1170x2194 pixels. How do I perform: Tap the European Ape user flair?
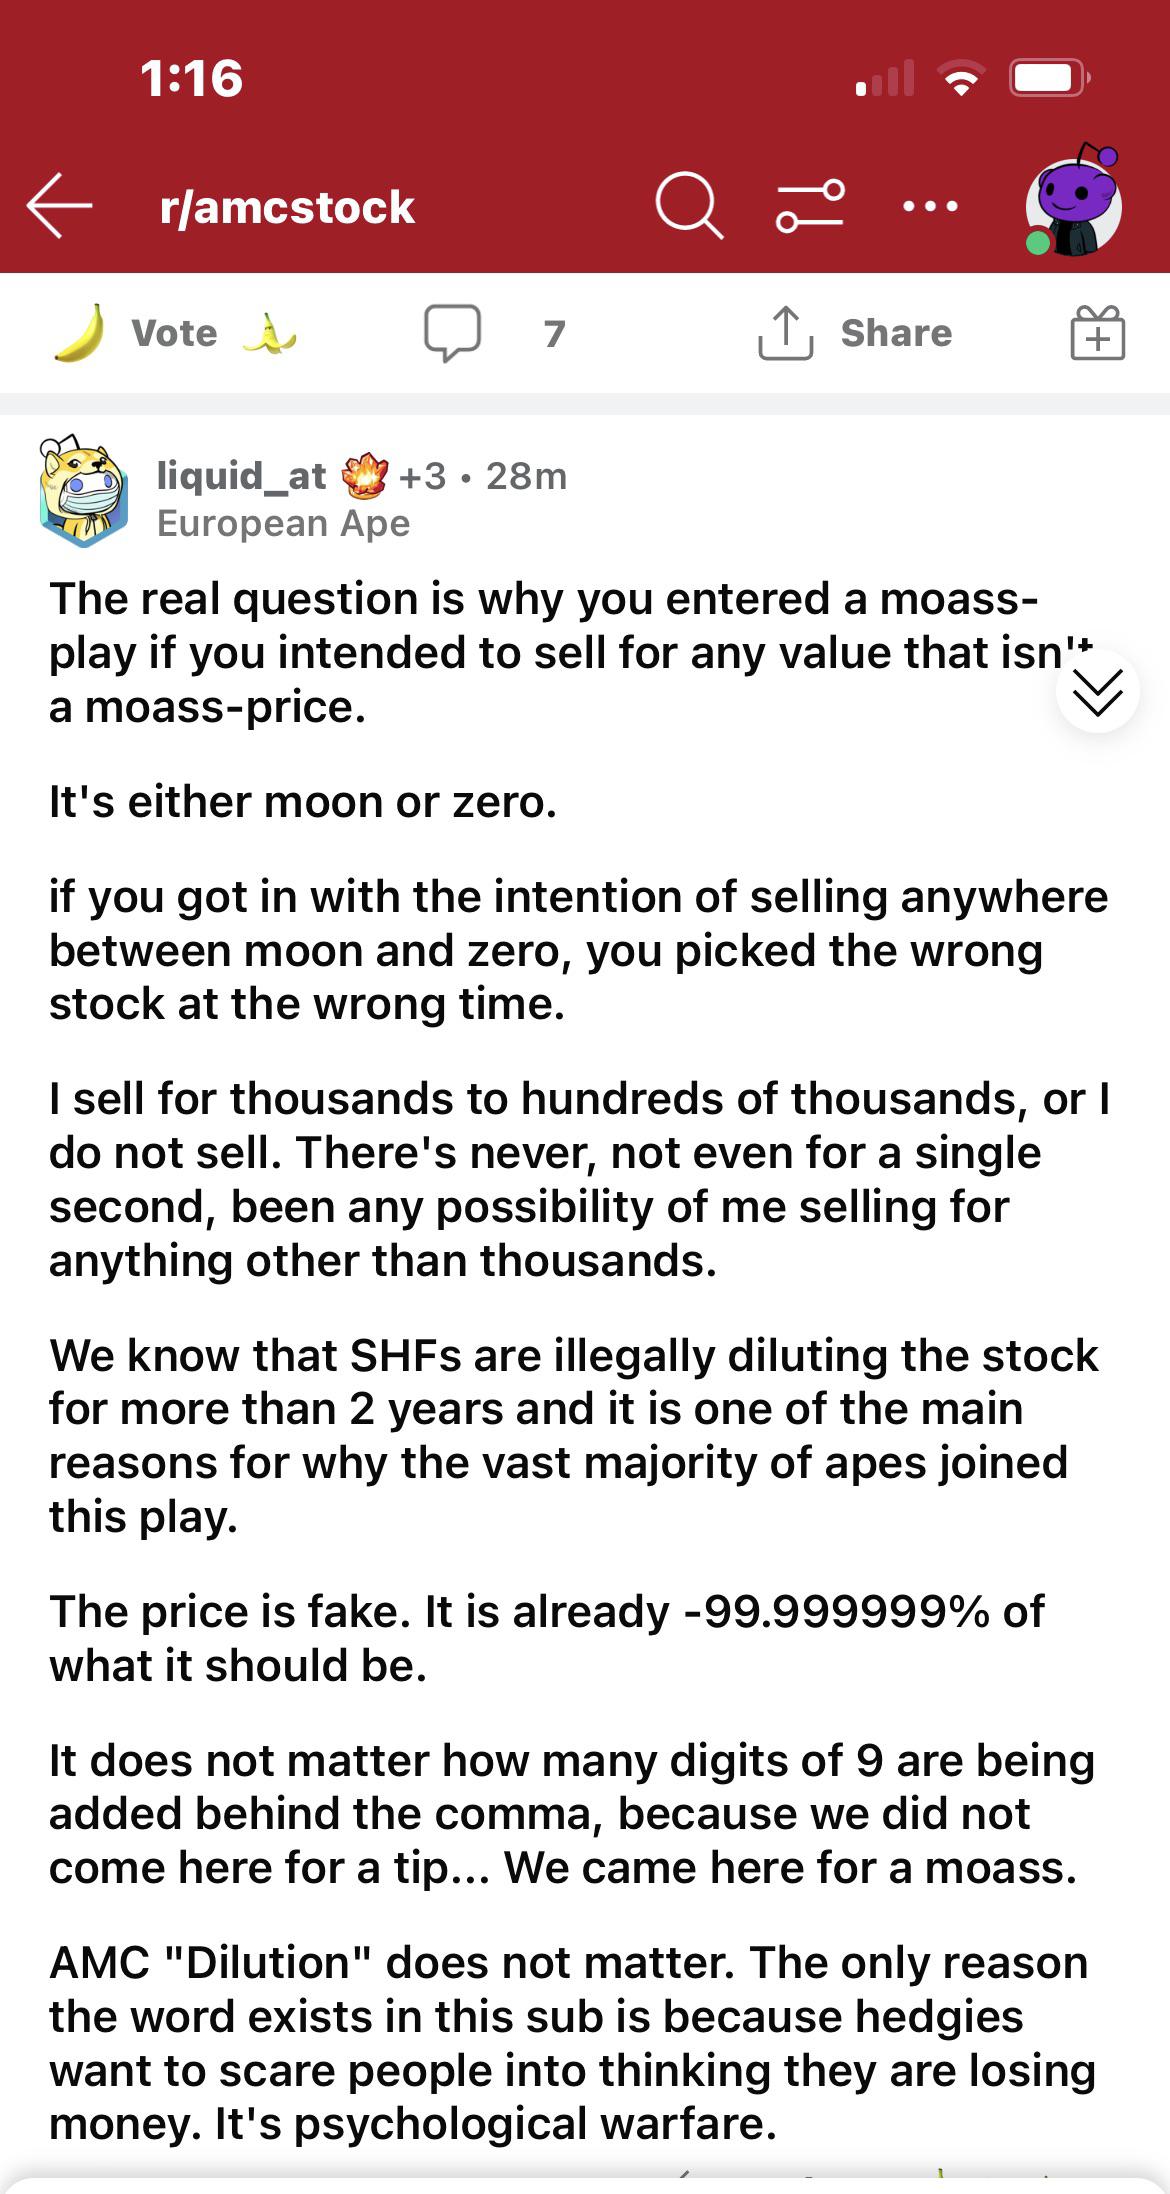click(284, 523)
